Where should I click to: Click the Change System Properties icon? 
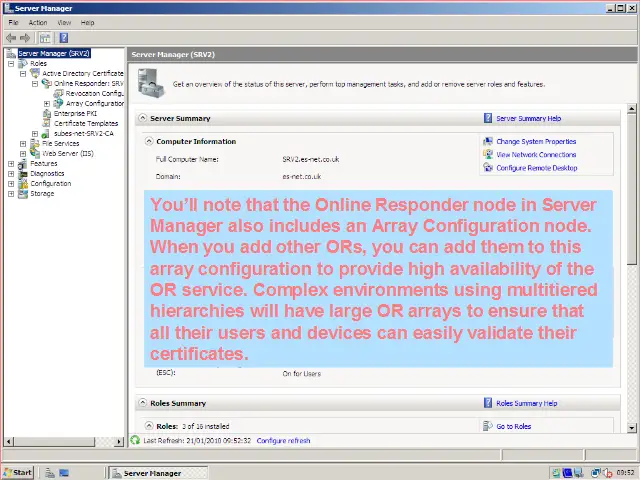click(488, 142)
